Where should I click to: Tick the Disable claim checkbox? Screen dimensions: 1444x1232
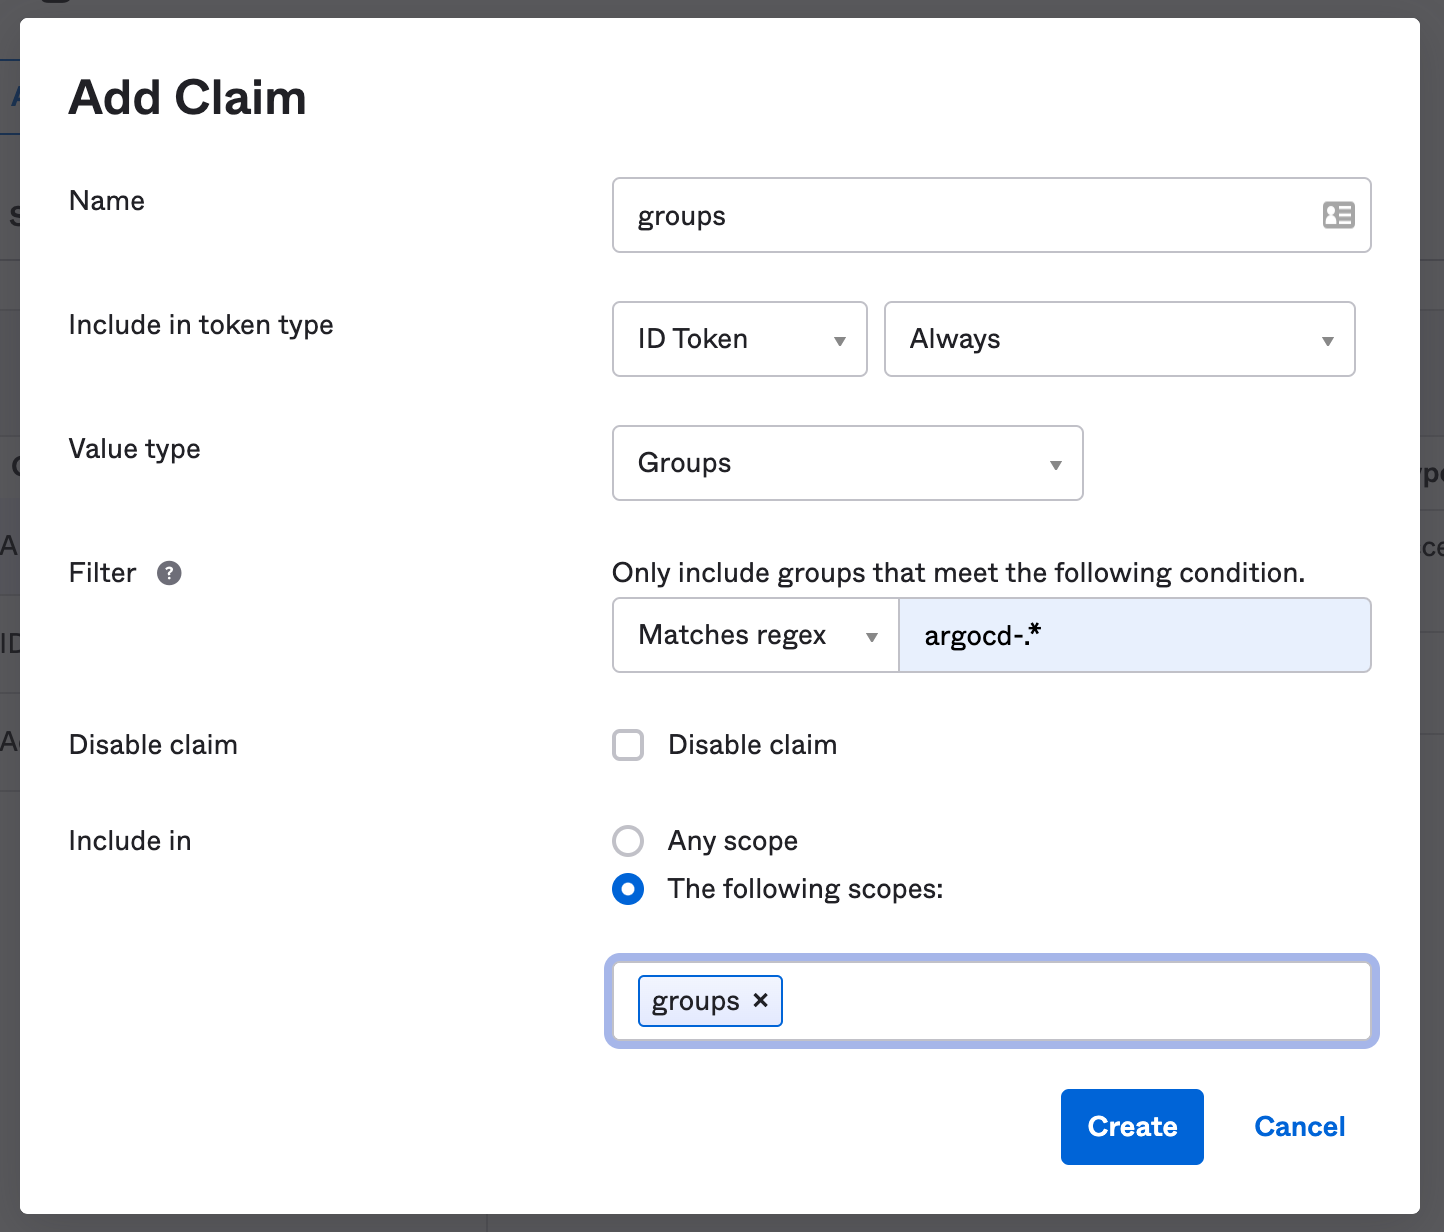pyautogui.click(x=628, y=745)
